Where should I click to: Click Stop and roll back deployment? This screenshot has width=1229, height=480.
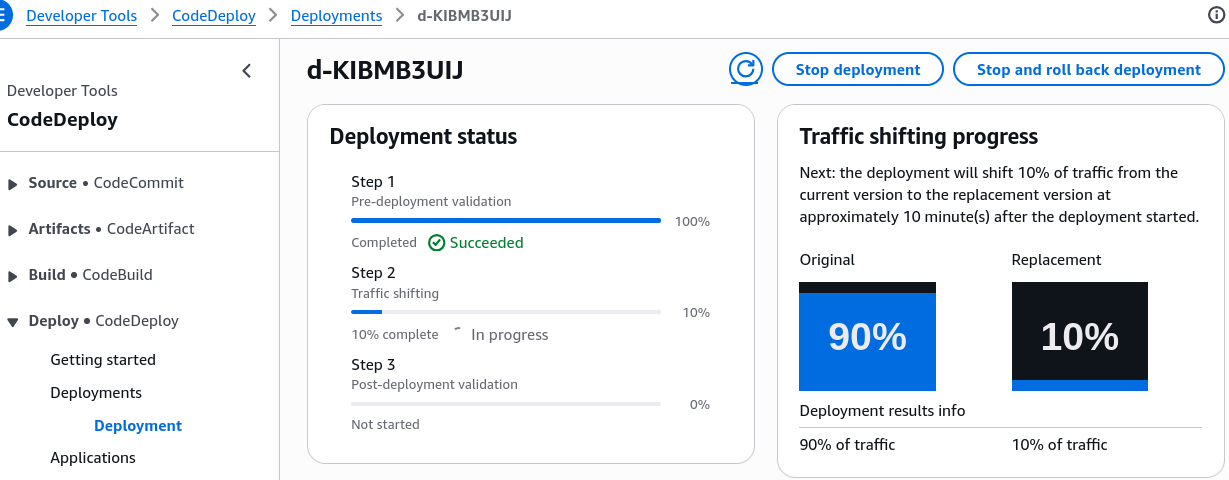pos(1088,69)
